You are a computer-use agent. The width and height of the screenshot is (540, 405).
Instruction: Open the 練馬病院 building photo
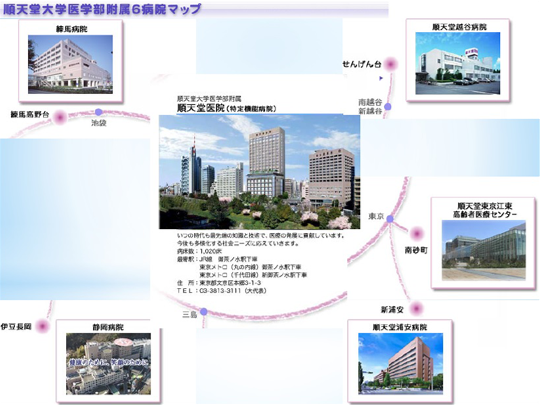pyautogui.click(x=70, y=64)
